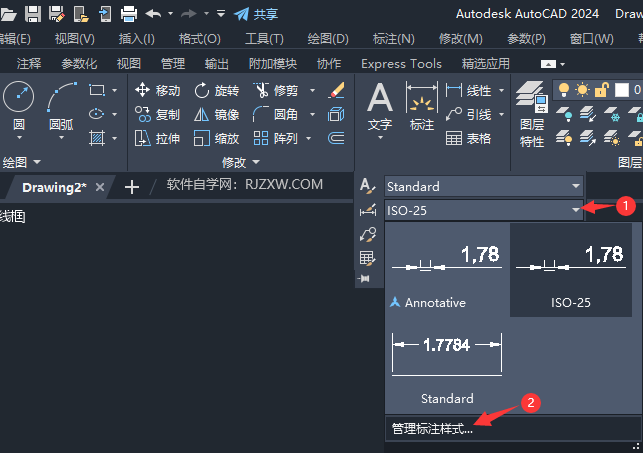Click the 标注 dimension tool
Viewport: 643px width, 453px height.
tap(422, 107)
